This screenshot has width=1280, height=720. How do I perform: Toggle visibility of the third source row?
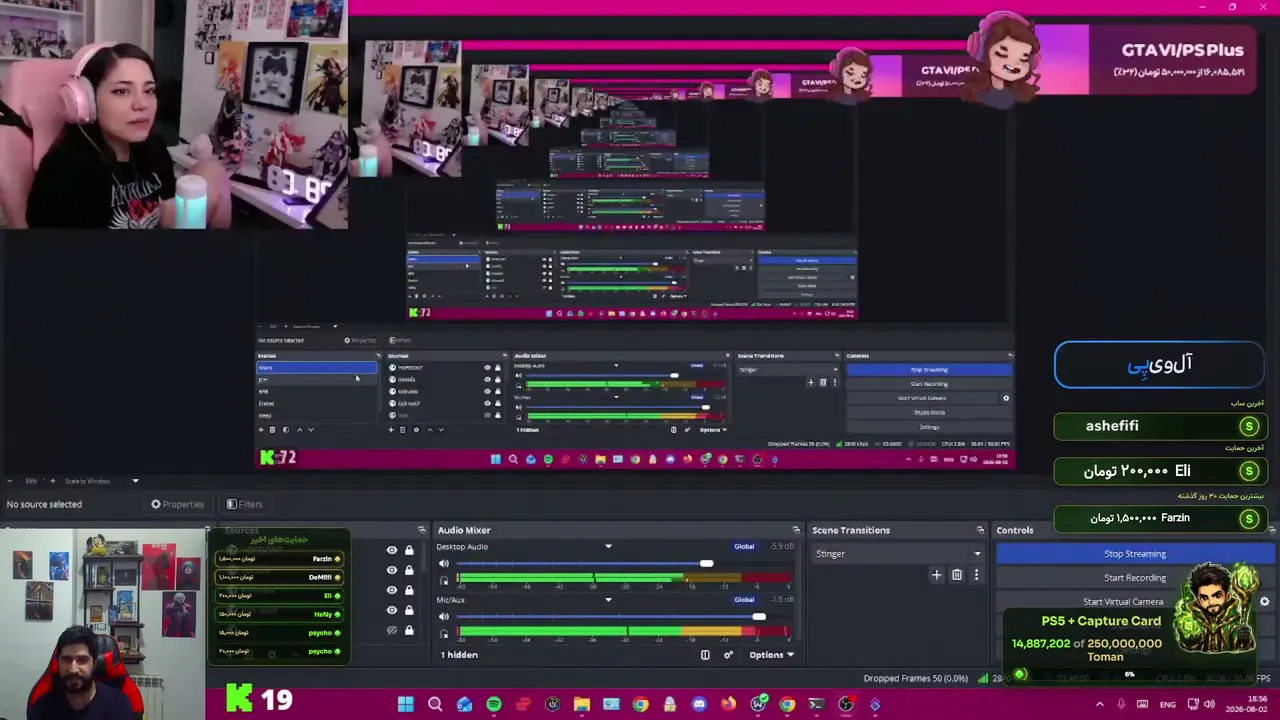point(392,590)
